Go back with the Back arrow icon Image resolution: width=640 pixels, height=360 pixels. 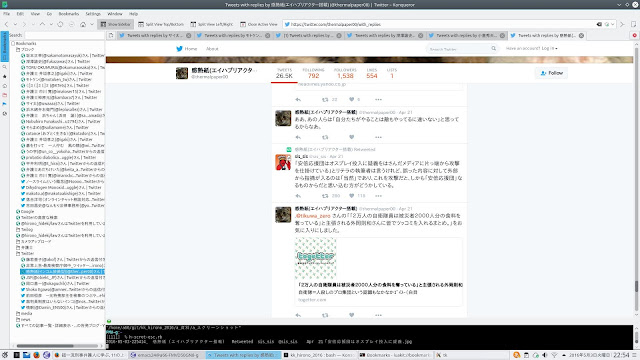[x=6, y=24]
